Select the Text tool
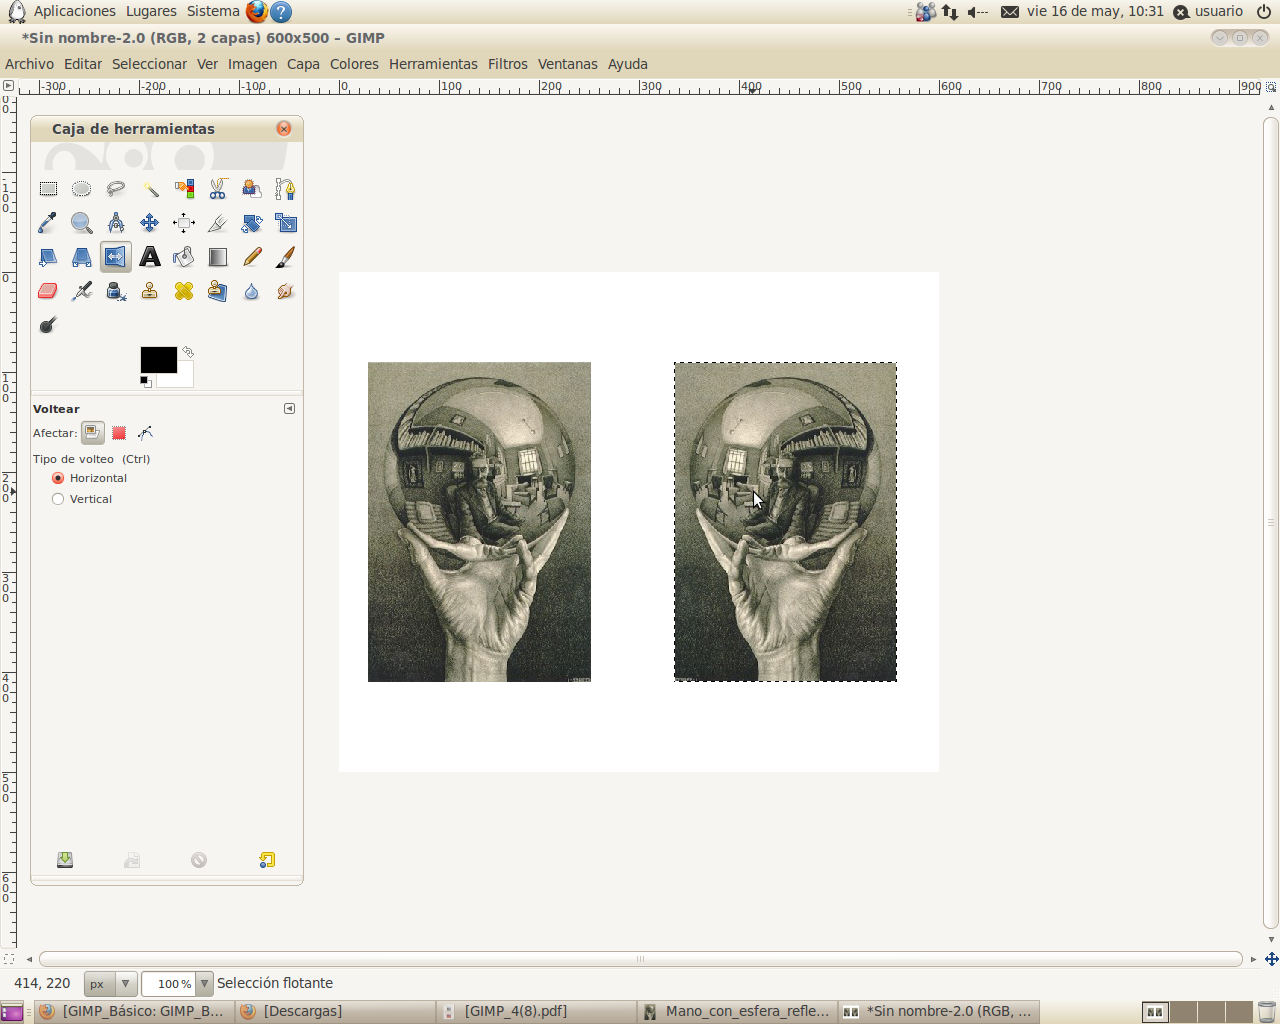 point(149,257)
